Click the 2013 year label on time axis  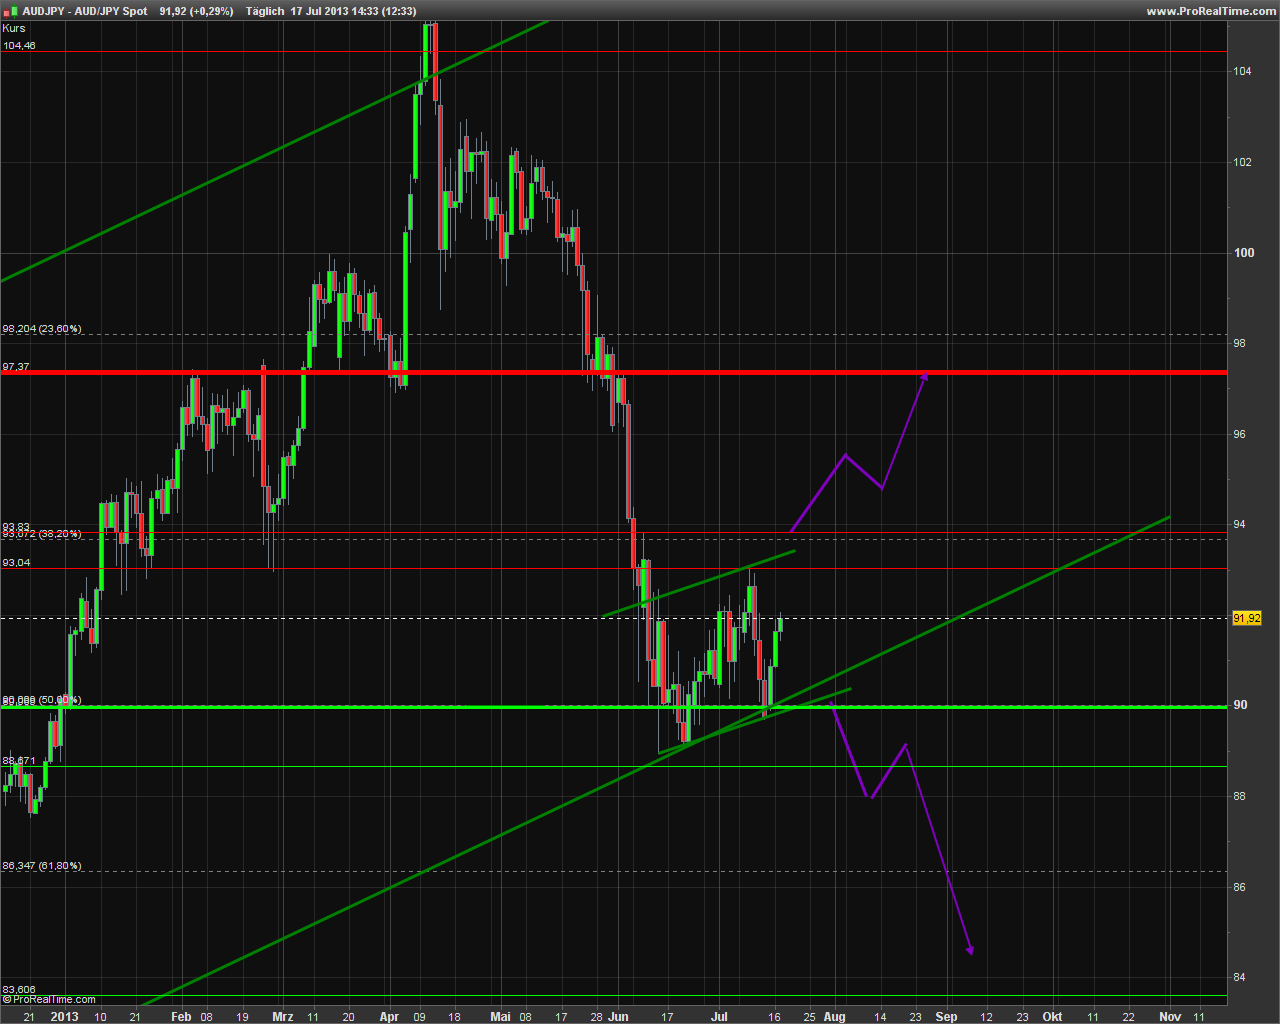point(64,1016)
